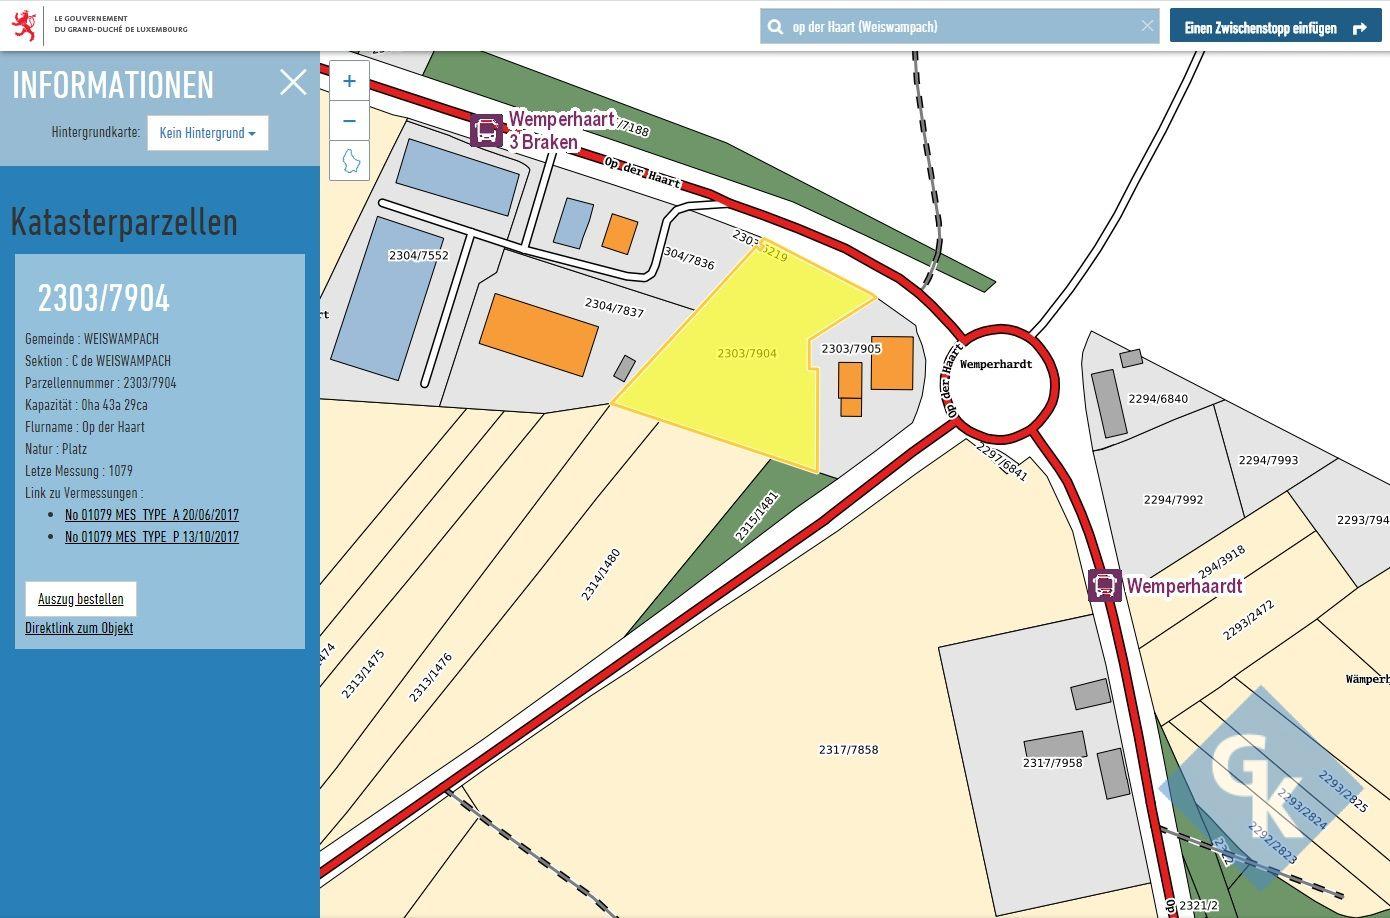Click the search input field
This screenshot has width=1390, height=918.
tap(960, 27)
